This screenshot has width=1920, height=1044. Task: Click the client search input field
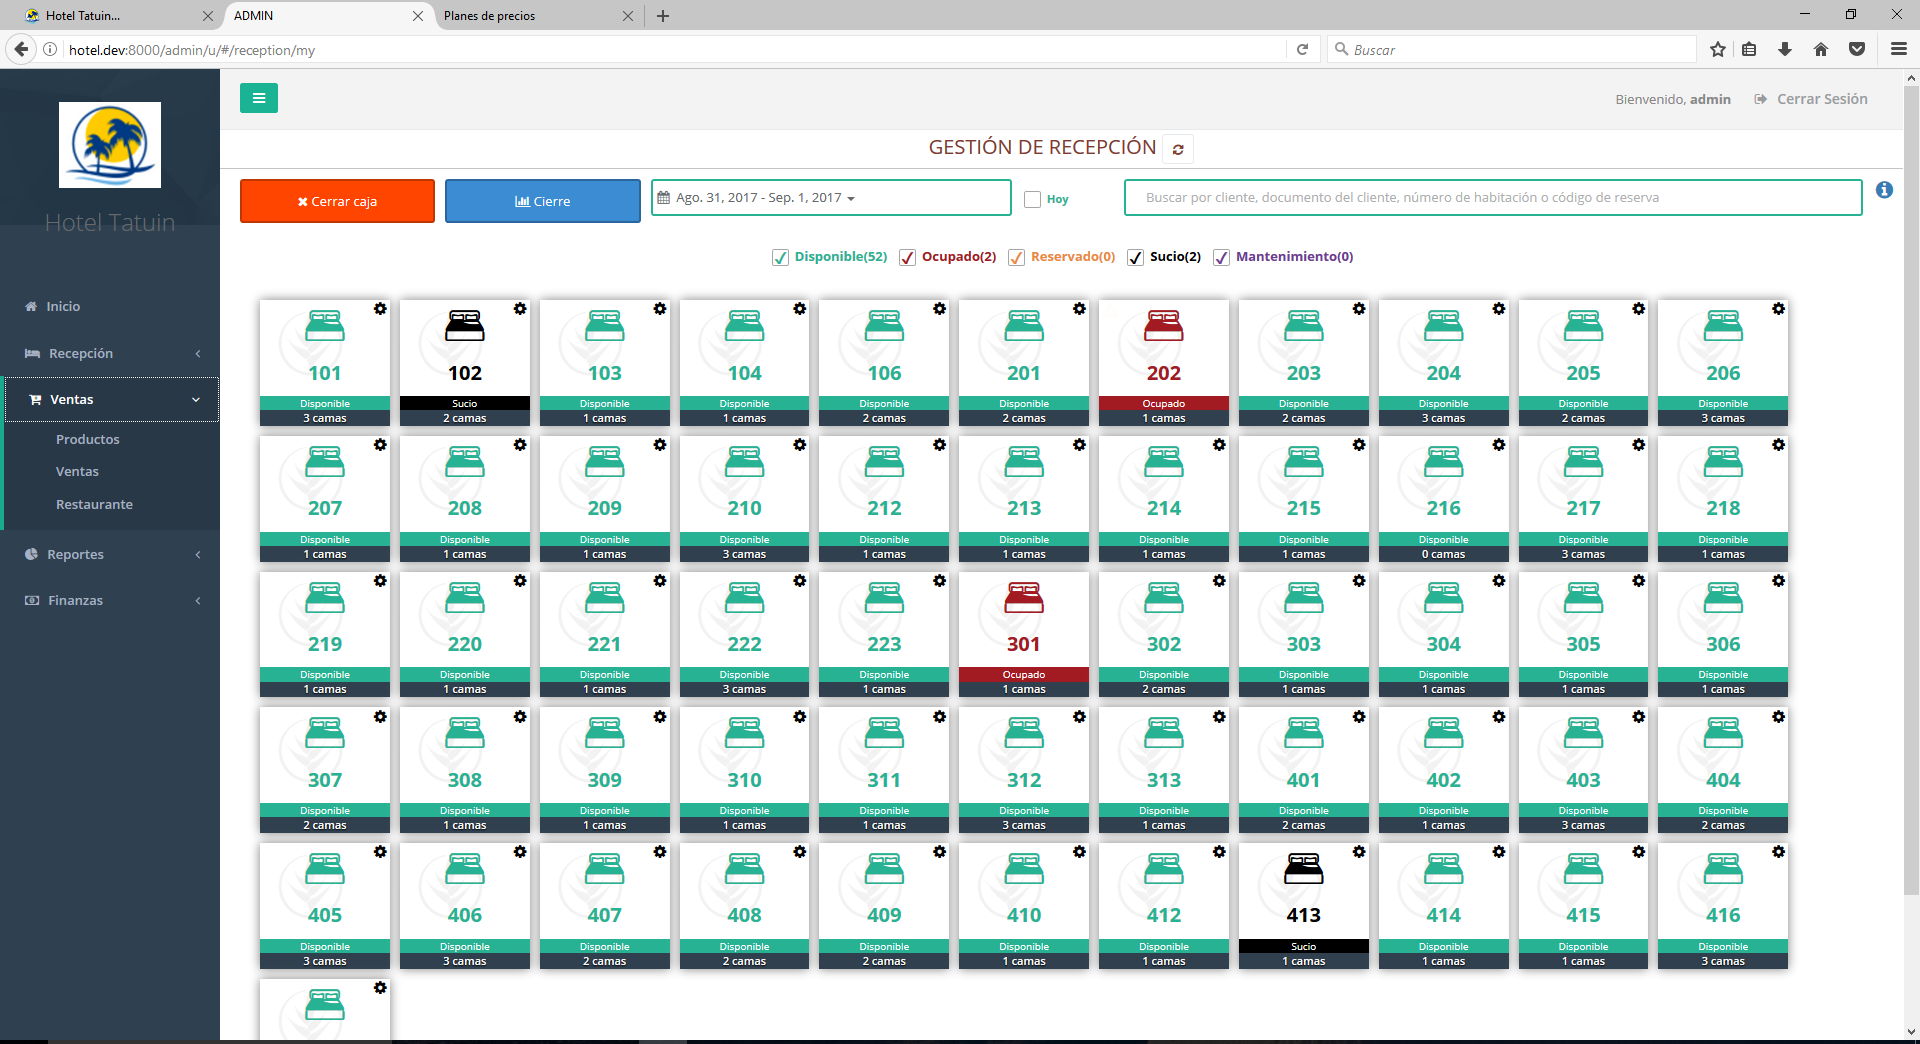[1492, 198]
